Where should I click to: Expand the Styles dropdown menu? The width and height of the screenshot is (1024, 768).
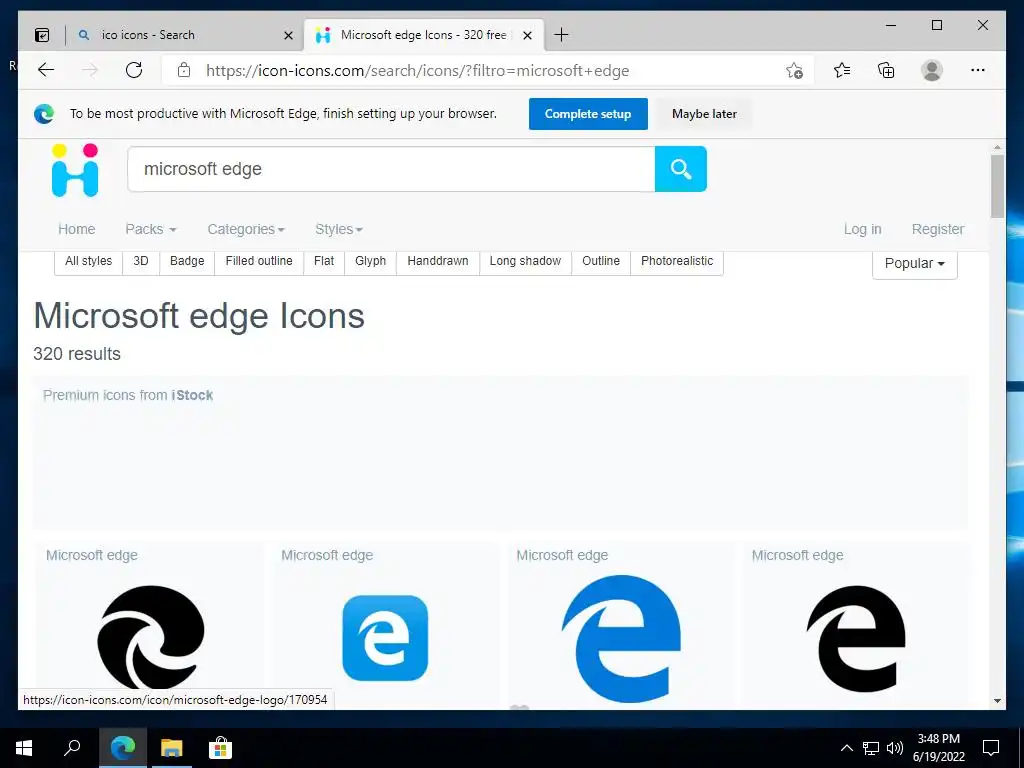point(339,229)
